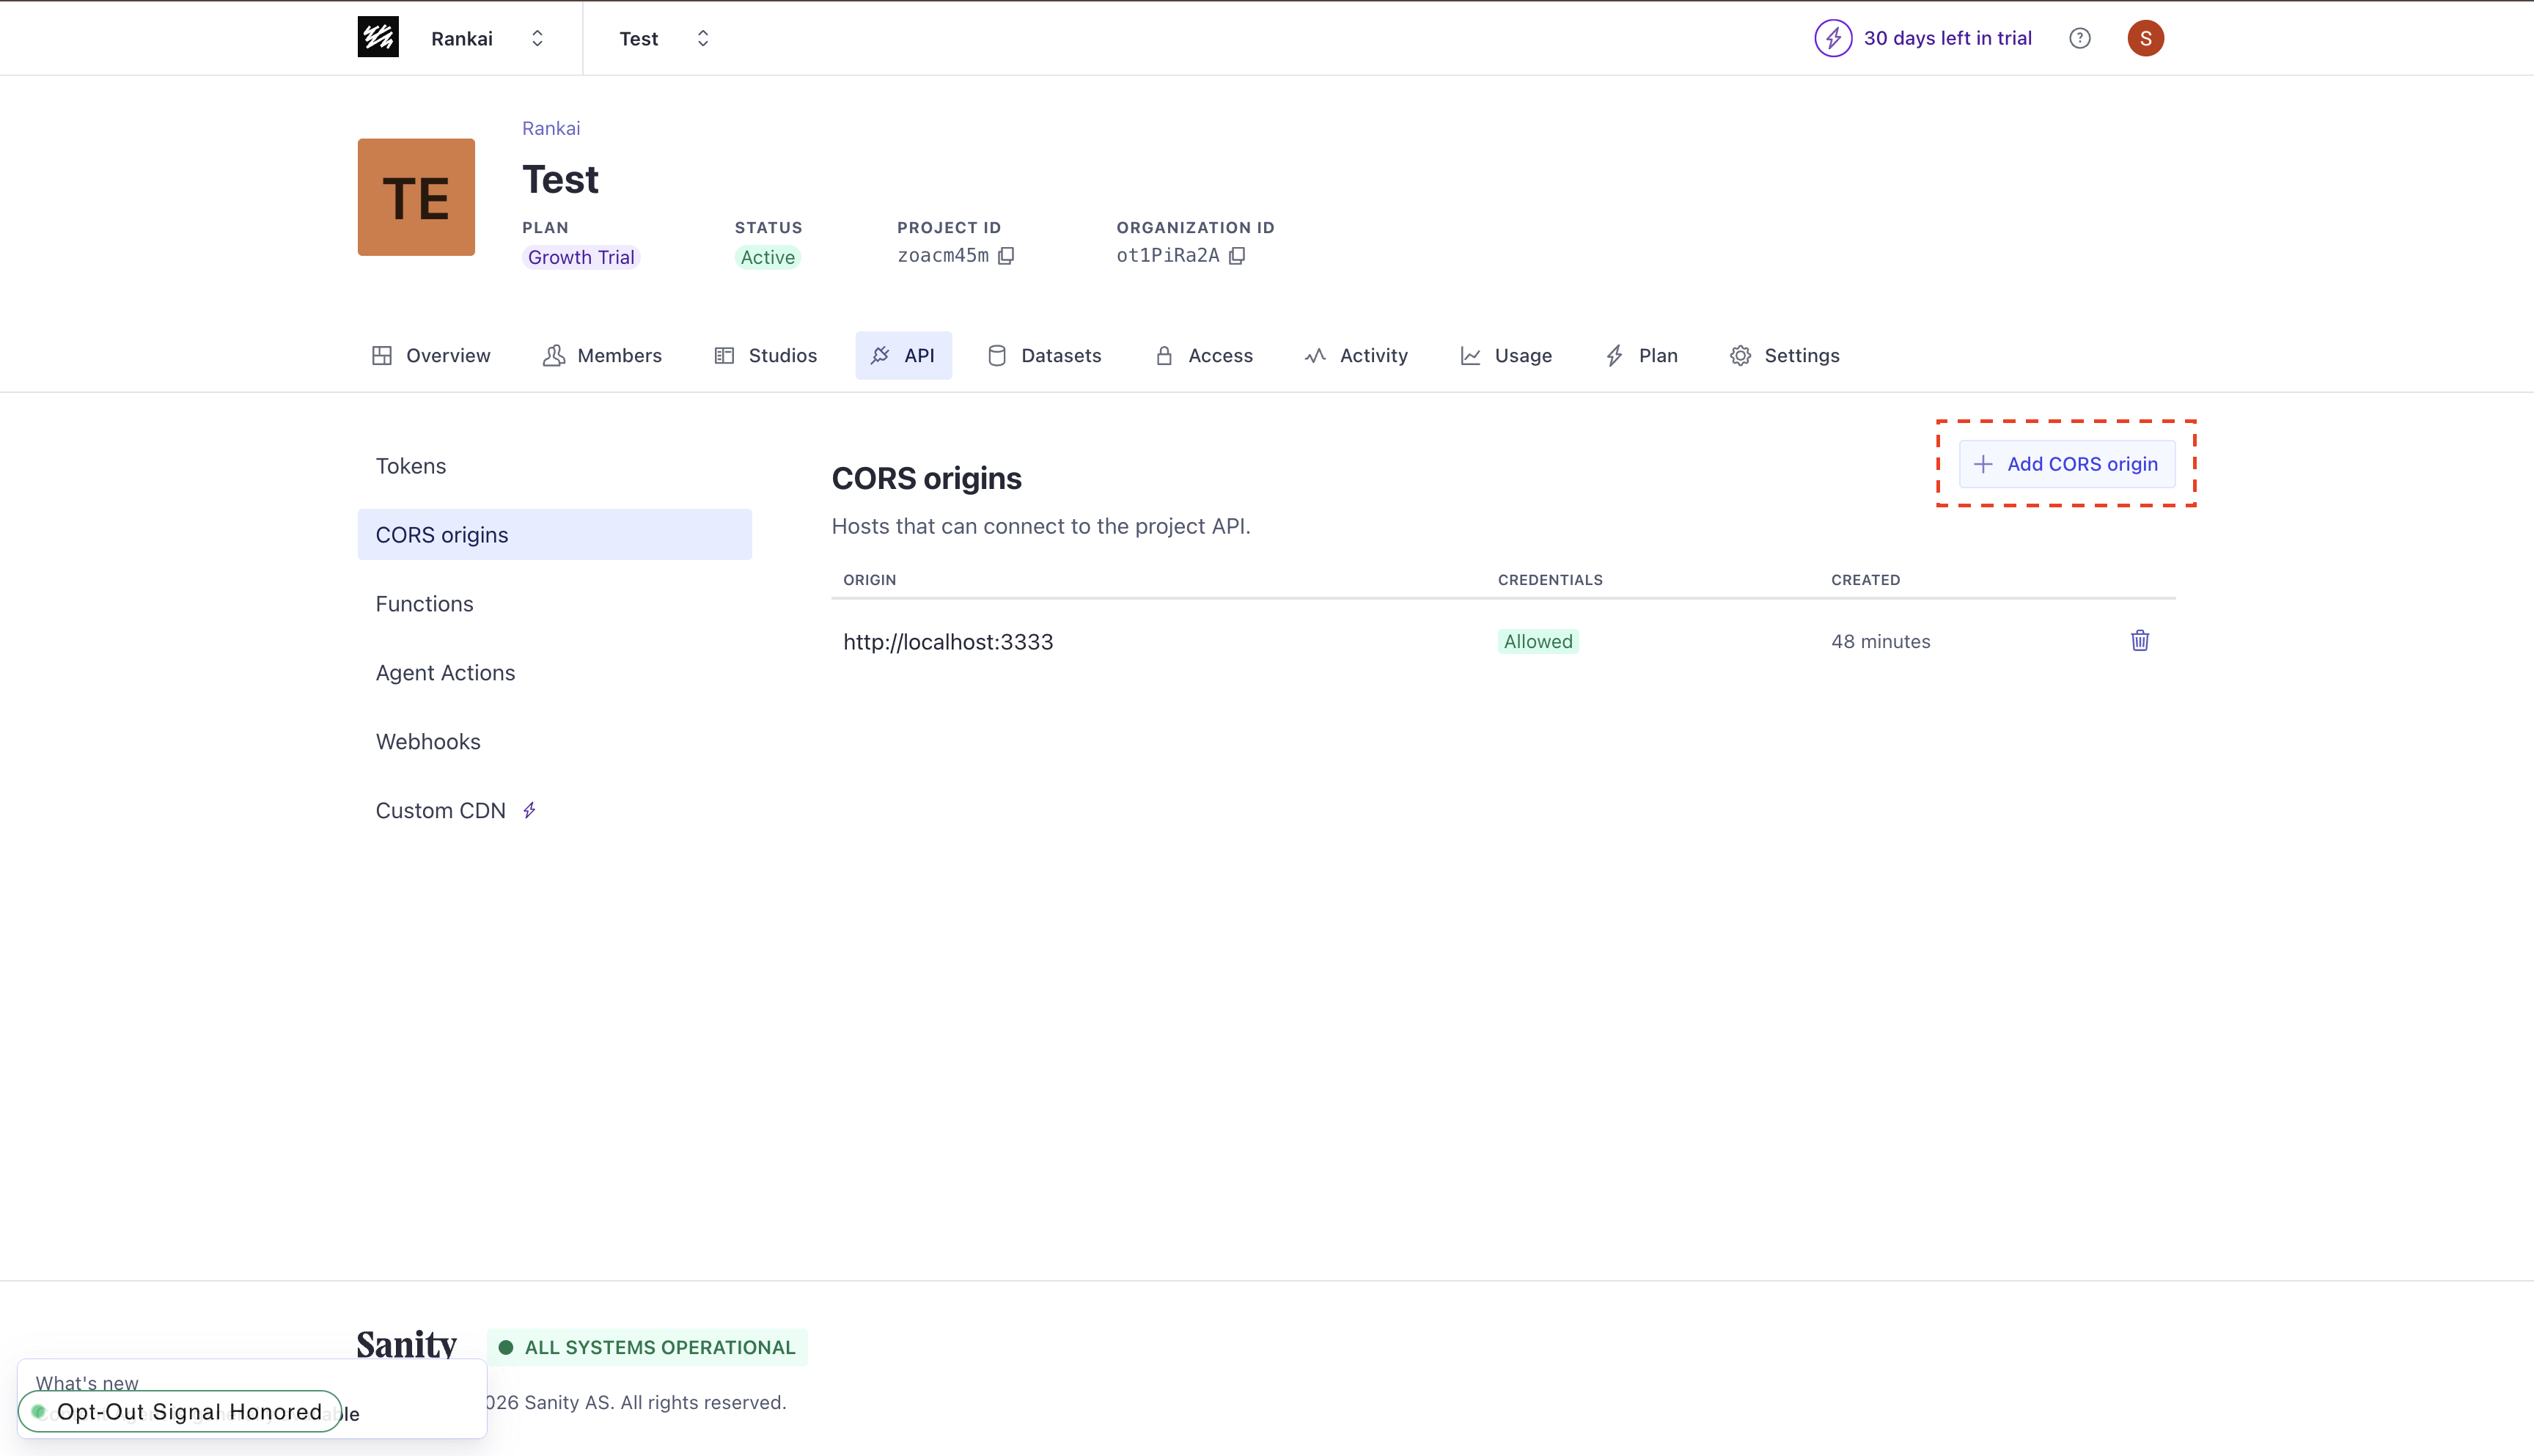Viewport: 2534px width, 1456px height.
Task: Copy the organization ID ot1PiRa2A
Action: click(x=1238, y=256)
